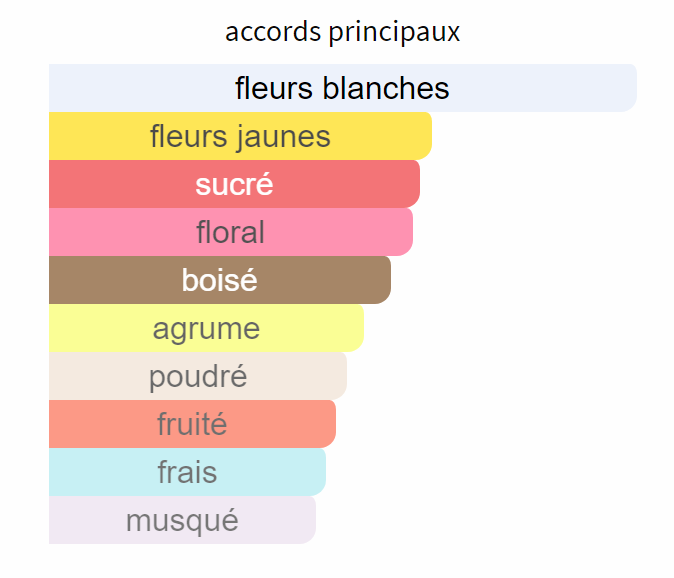This screenshot has height=578, width=674.
Task: Select the pale lavender bottom bar
Action: 182,520
